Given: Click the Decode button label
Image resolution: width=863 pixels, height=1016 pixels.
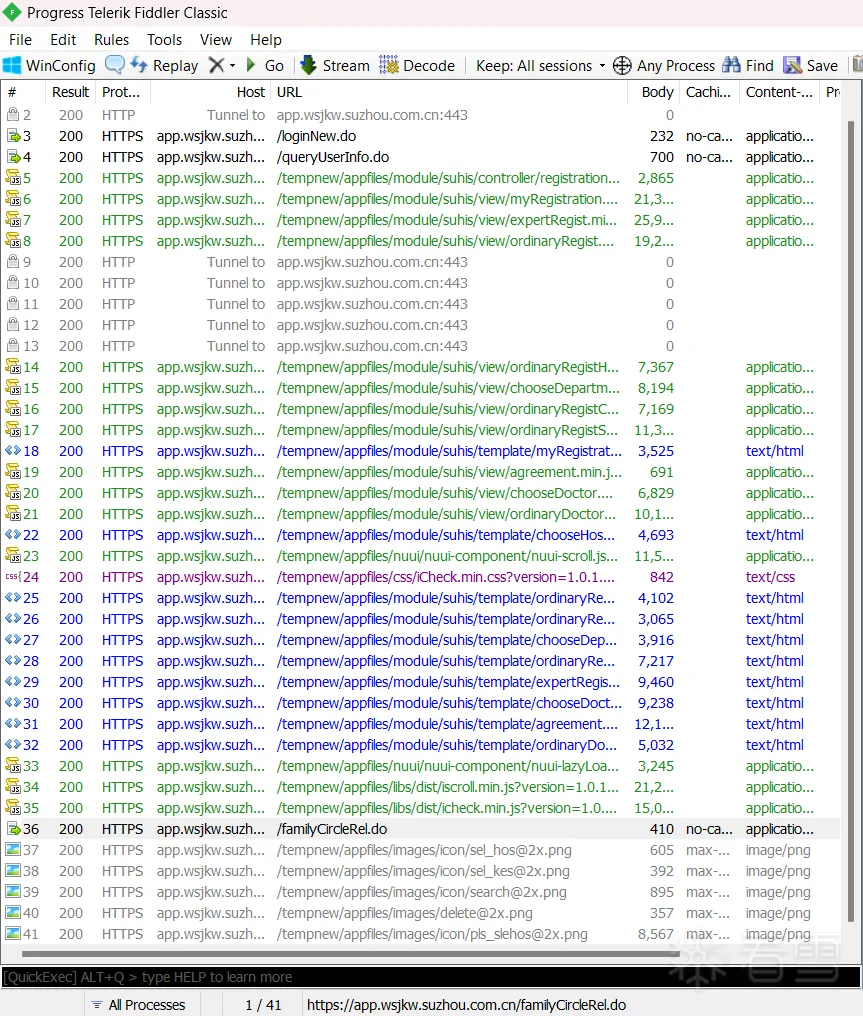Looking at the screenshot, I should tap(429, 65).
